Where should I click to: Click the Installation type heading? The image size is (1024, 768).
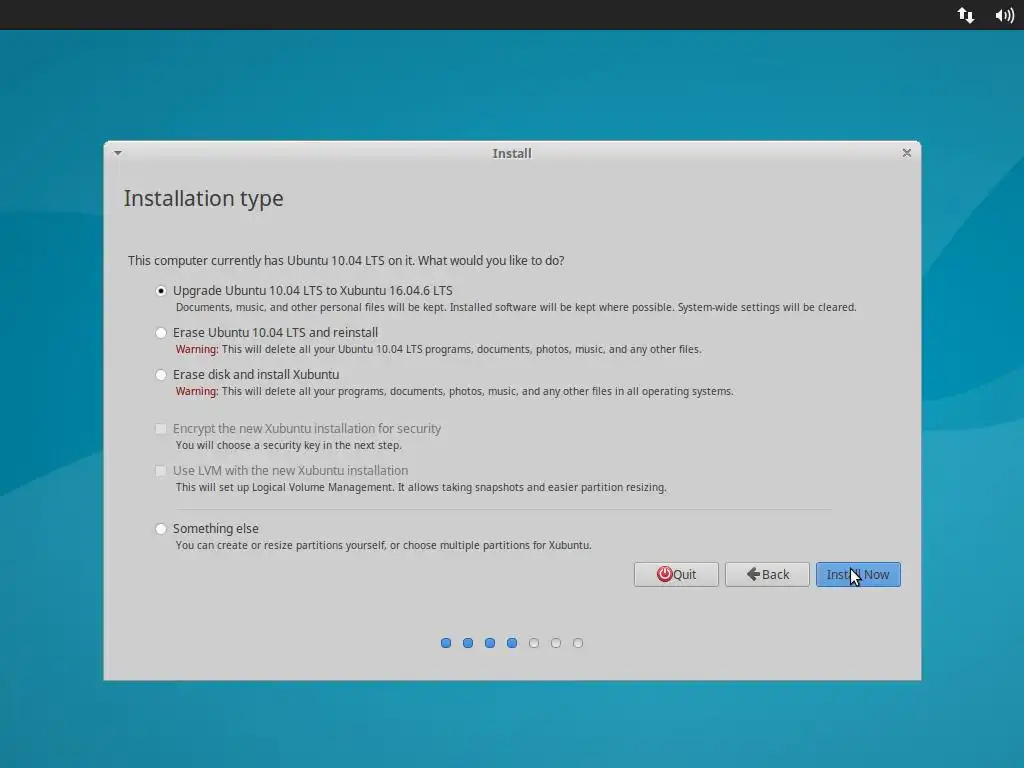[204, 199]
